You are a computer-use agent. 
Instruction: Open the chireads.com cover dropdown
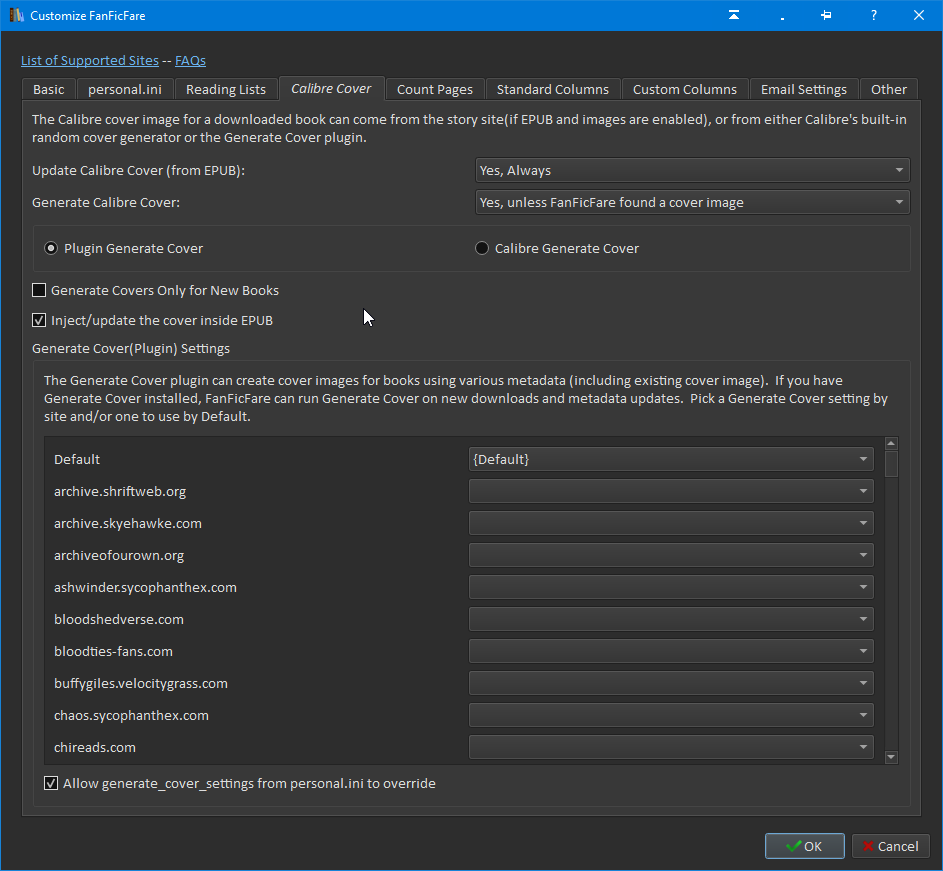coord(671,747)
